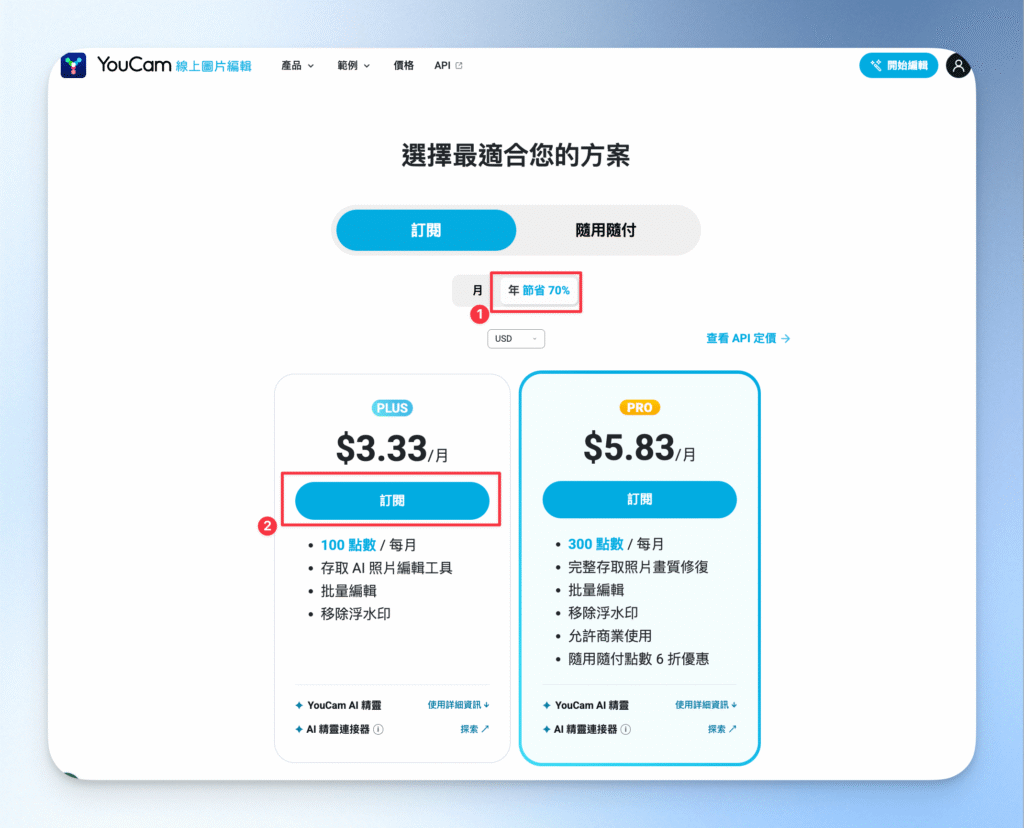Screen dimensions: 1024x828
Task: Subscribe to the PLUS plan
Action: coord(392,500)
